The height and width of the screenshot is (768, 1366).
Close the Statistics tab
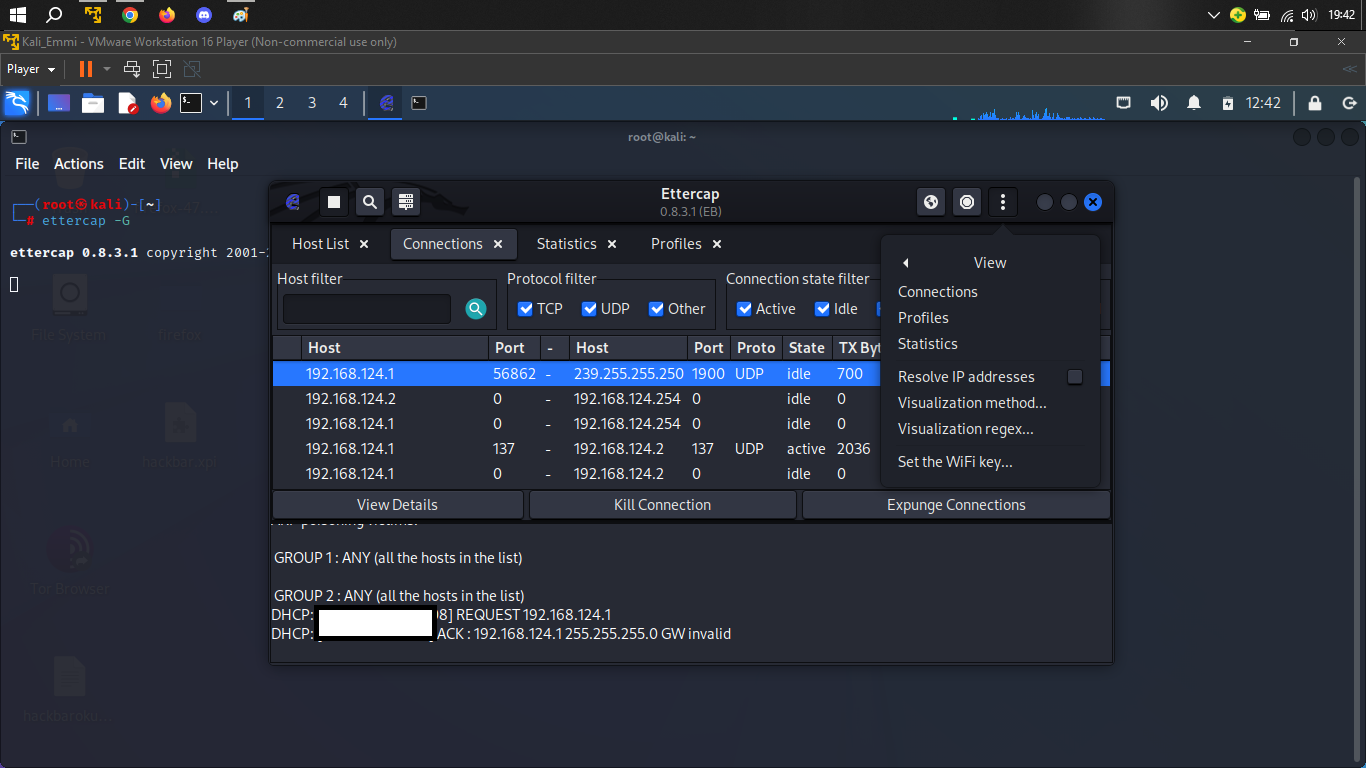(612, 244)
